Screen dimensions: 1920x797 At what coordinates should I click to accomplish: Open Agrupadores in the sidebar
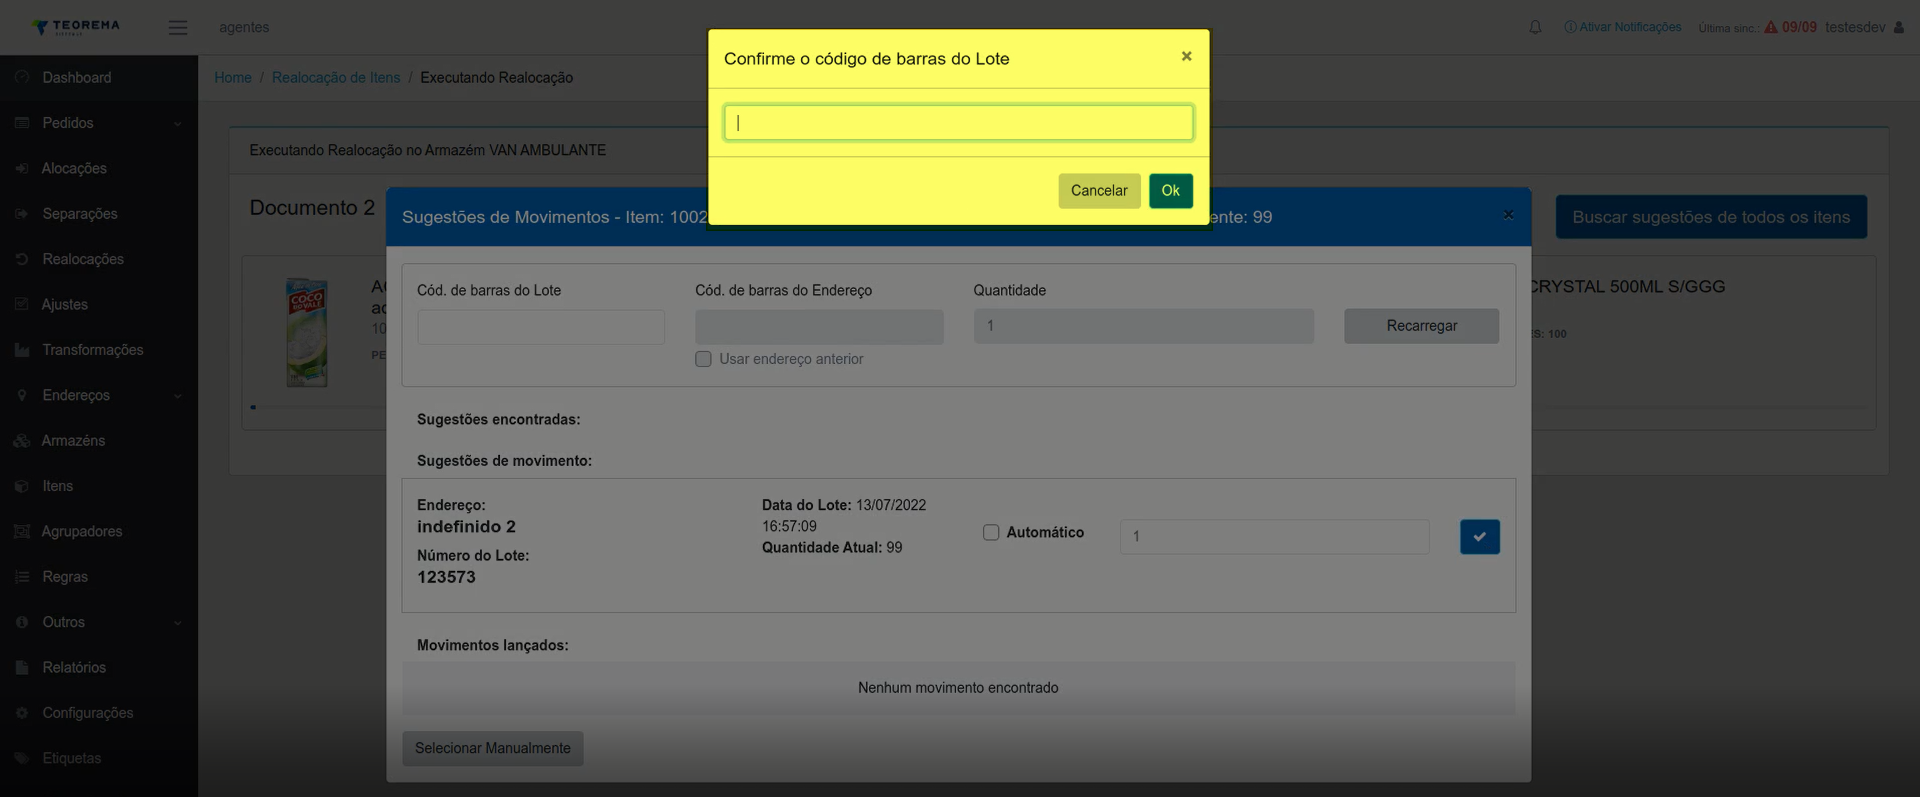[x=82, y=531]
